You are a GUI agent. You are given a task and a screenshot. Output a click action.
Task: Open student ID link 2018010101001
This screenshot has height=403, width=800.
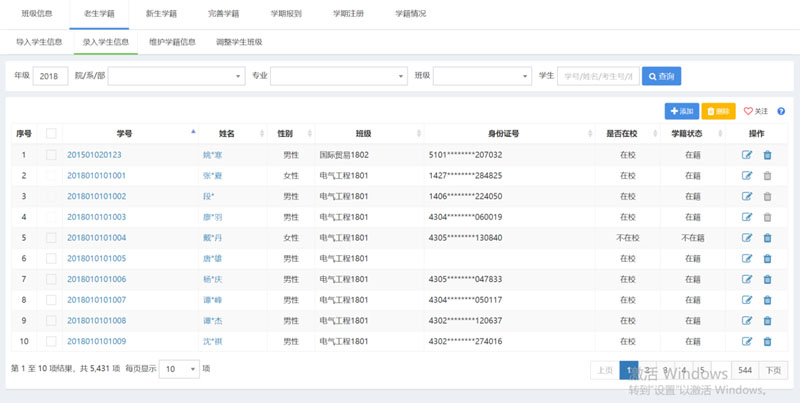[x=96, y=176]
